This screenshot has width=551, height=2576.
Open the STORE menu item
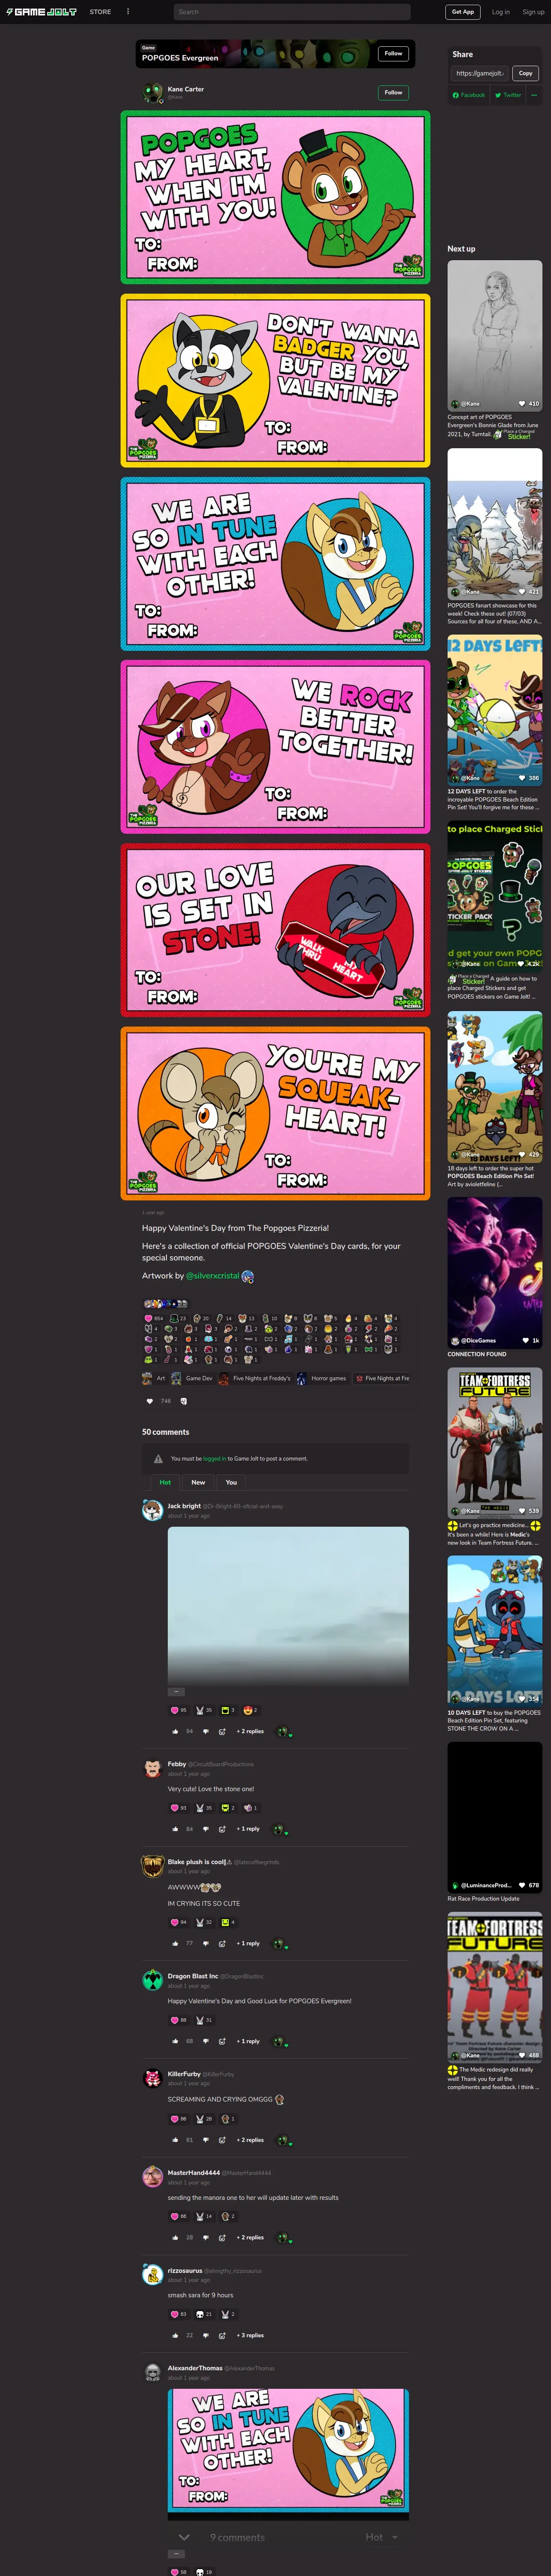[x=100, y=12]
